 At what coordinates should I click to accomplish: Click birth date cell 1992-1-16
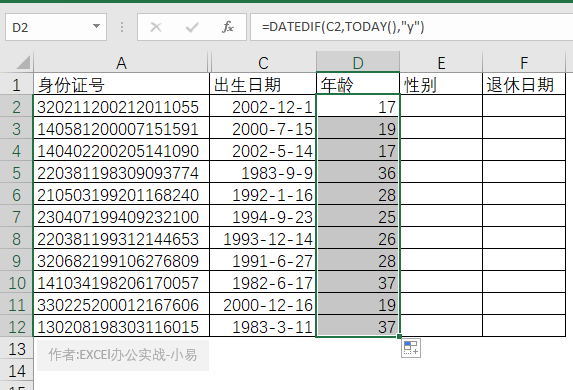point(263,194)
